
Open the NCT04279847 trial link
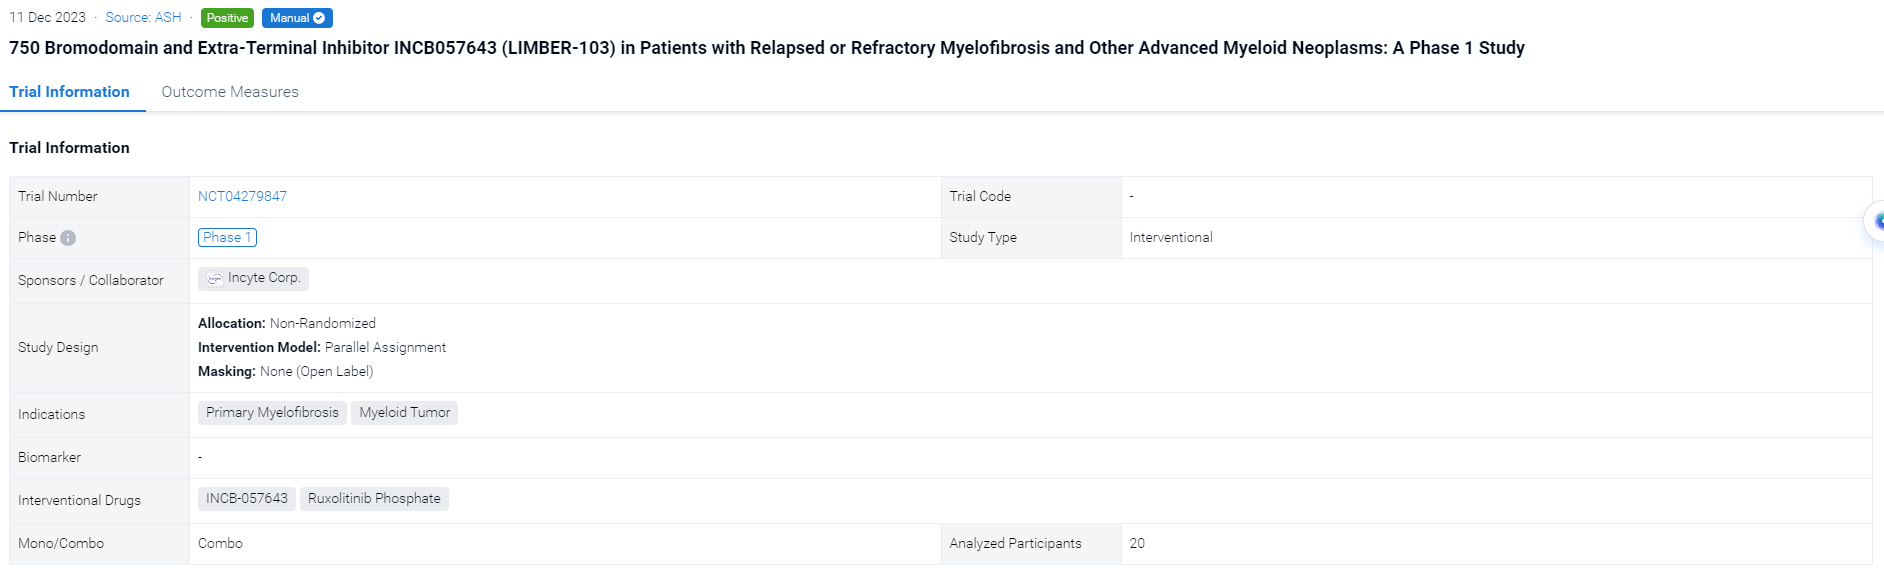point(242,196)
